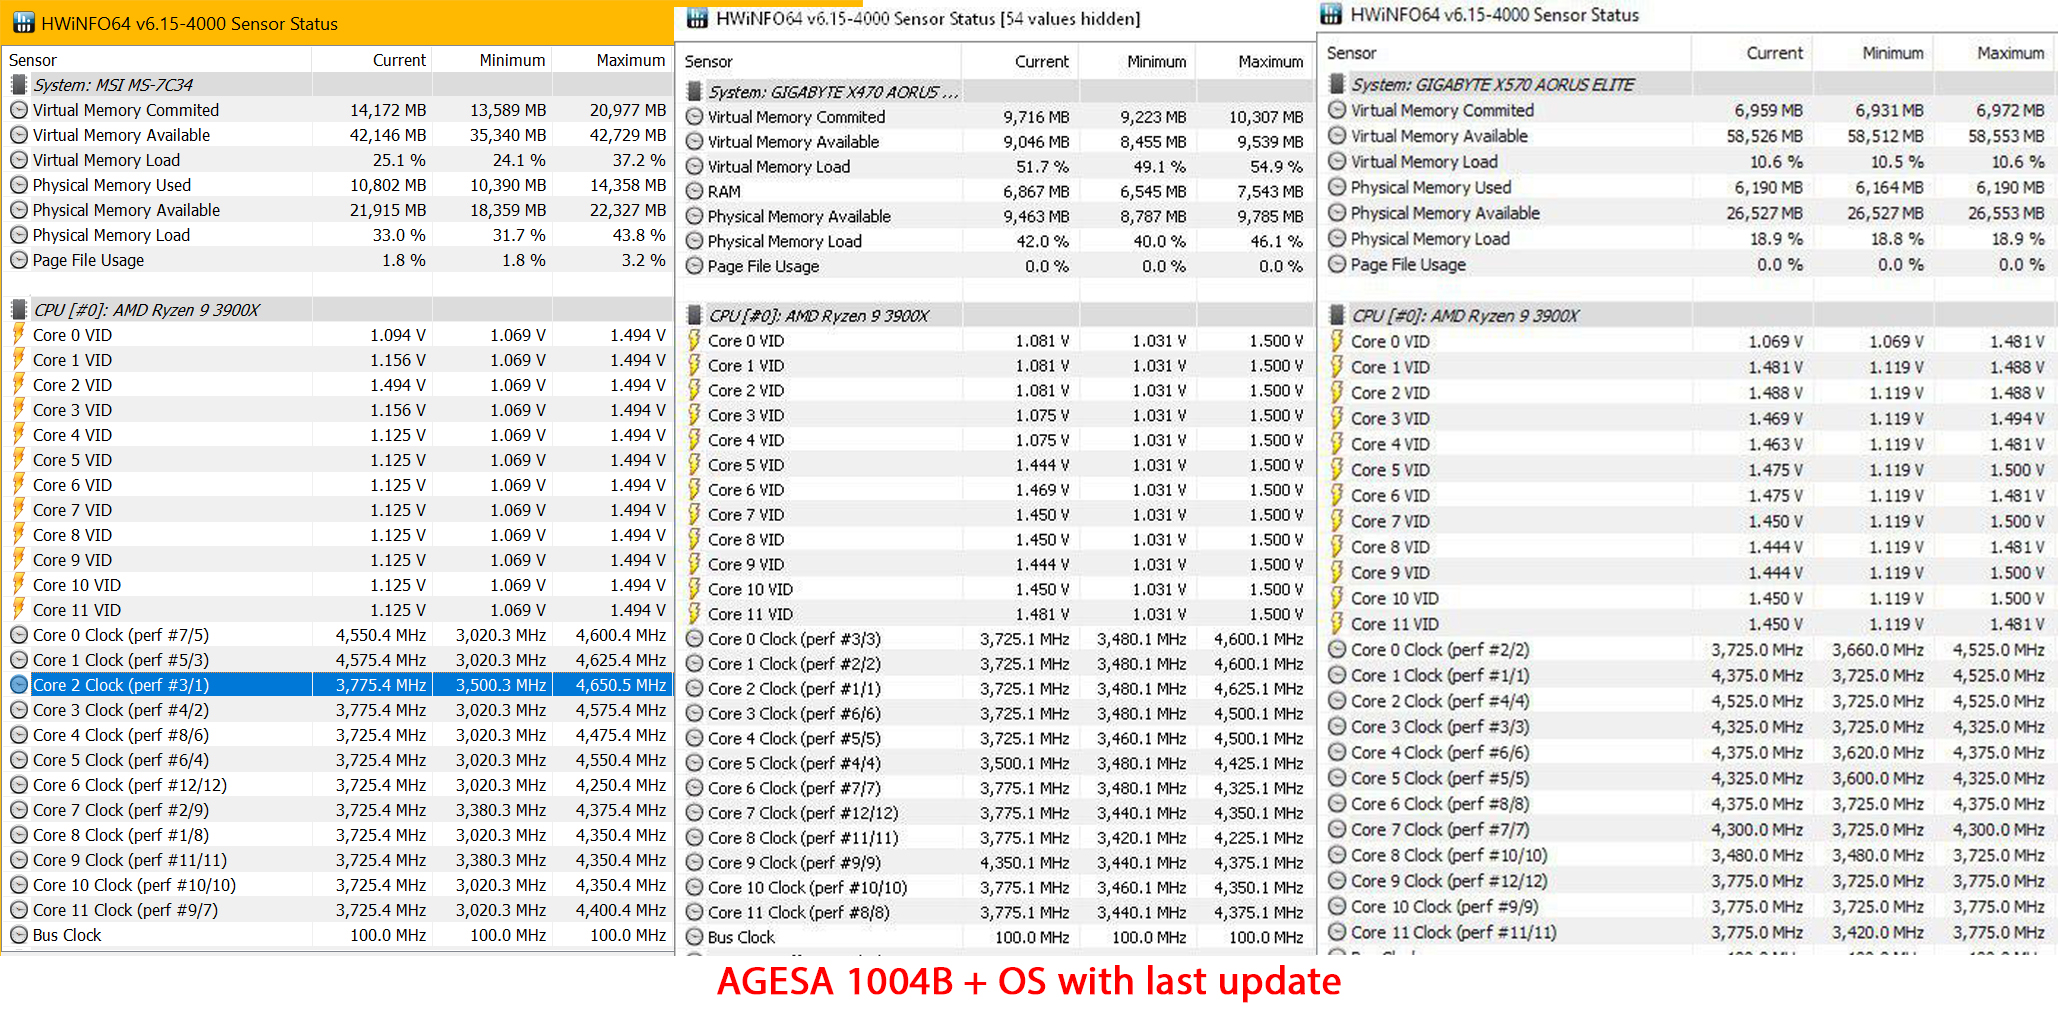This screenshot has height=1026, width=2058.
Task: Sort by the Current column in the X570 window
Action: pos(1751,53)
